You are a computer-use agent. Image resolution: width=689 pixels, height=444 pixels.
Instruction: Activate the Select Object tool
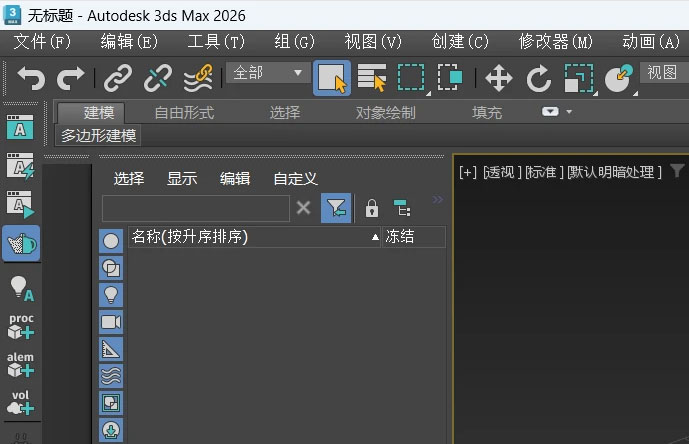tap(332, 78)
